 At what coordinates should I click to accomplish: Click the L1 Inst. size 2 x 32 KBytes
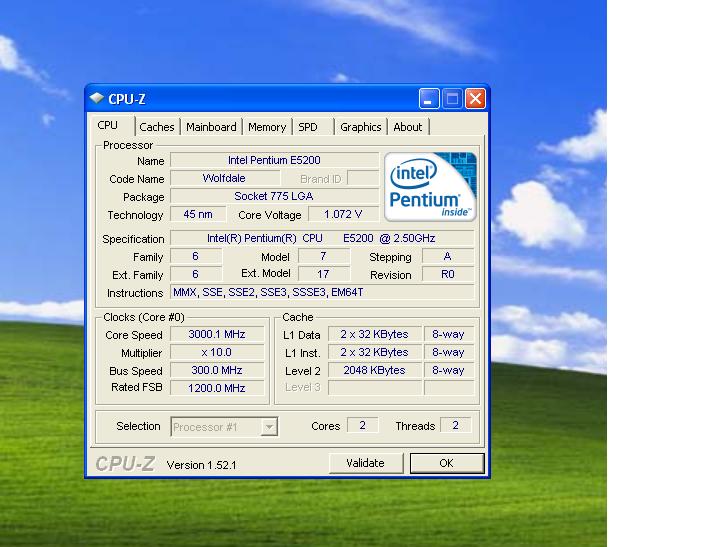point(375,352)
